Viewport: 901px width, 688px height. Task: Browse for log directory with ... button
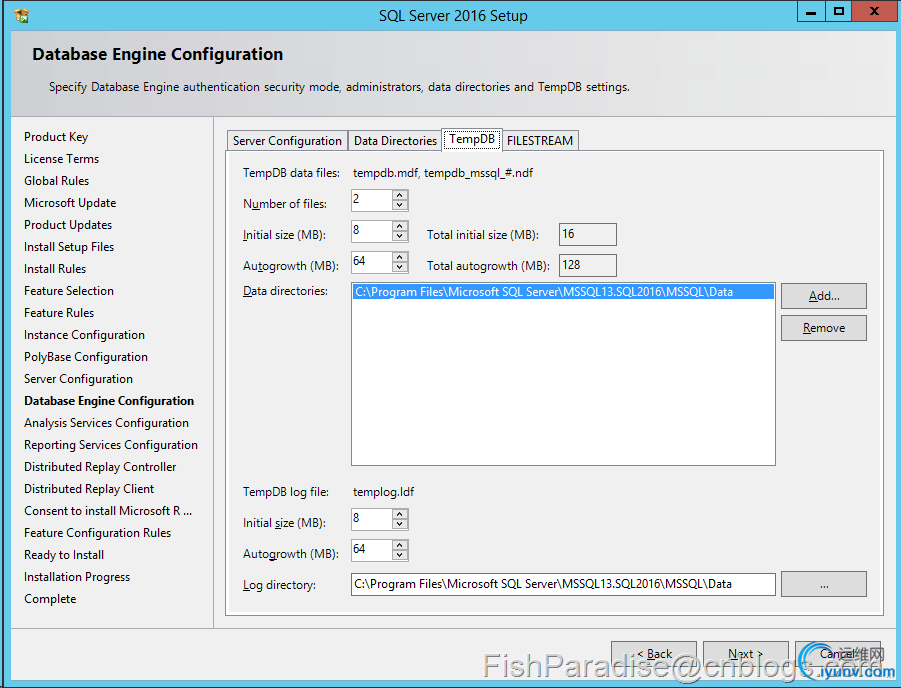click(x=824, y=585)
